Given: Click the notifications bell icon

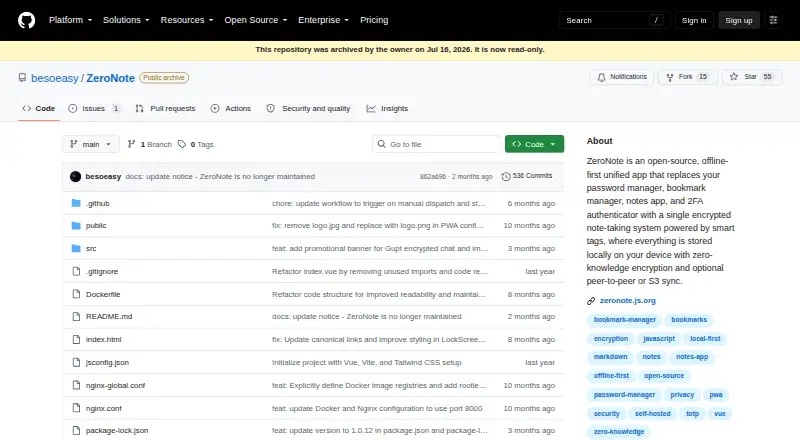Looking at the screenshot, I should coord(602,77).
